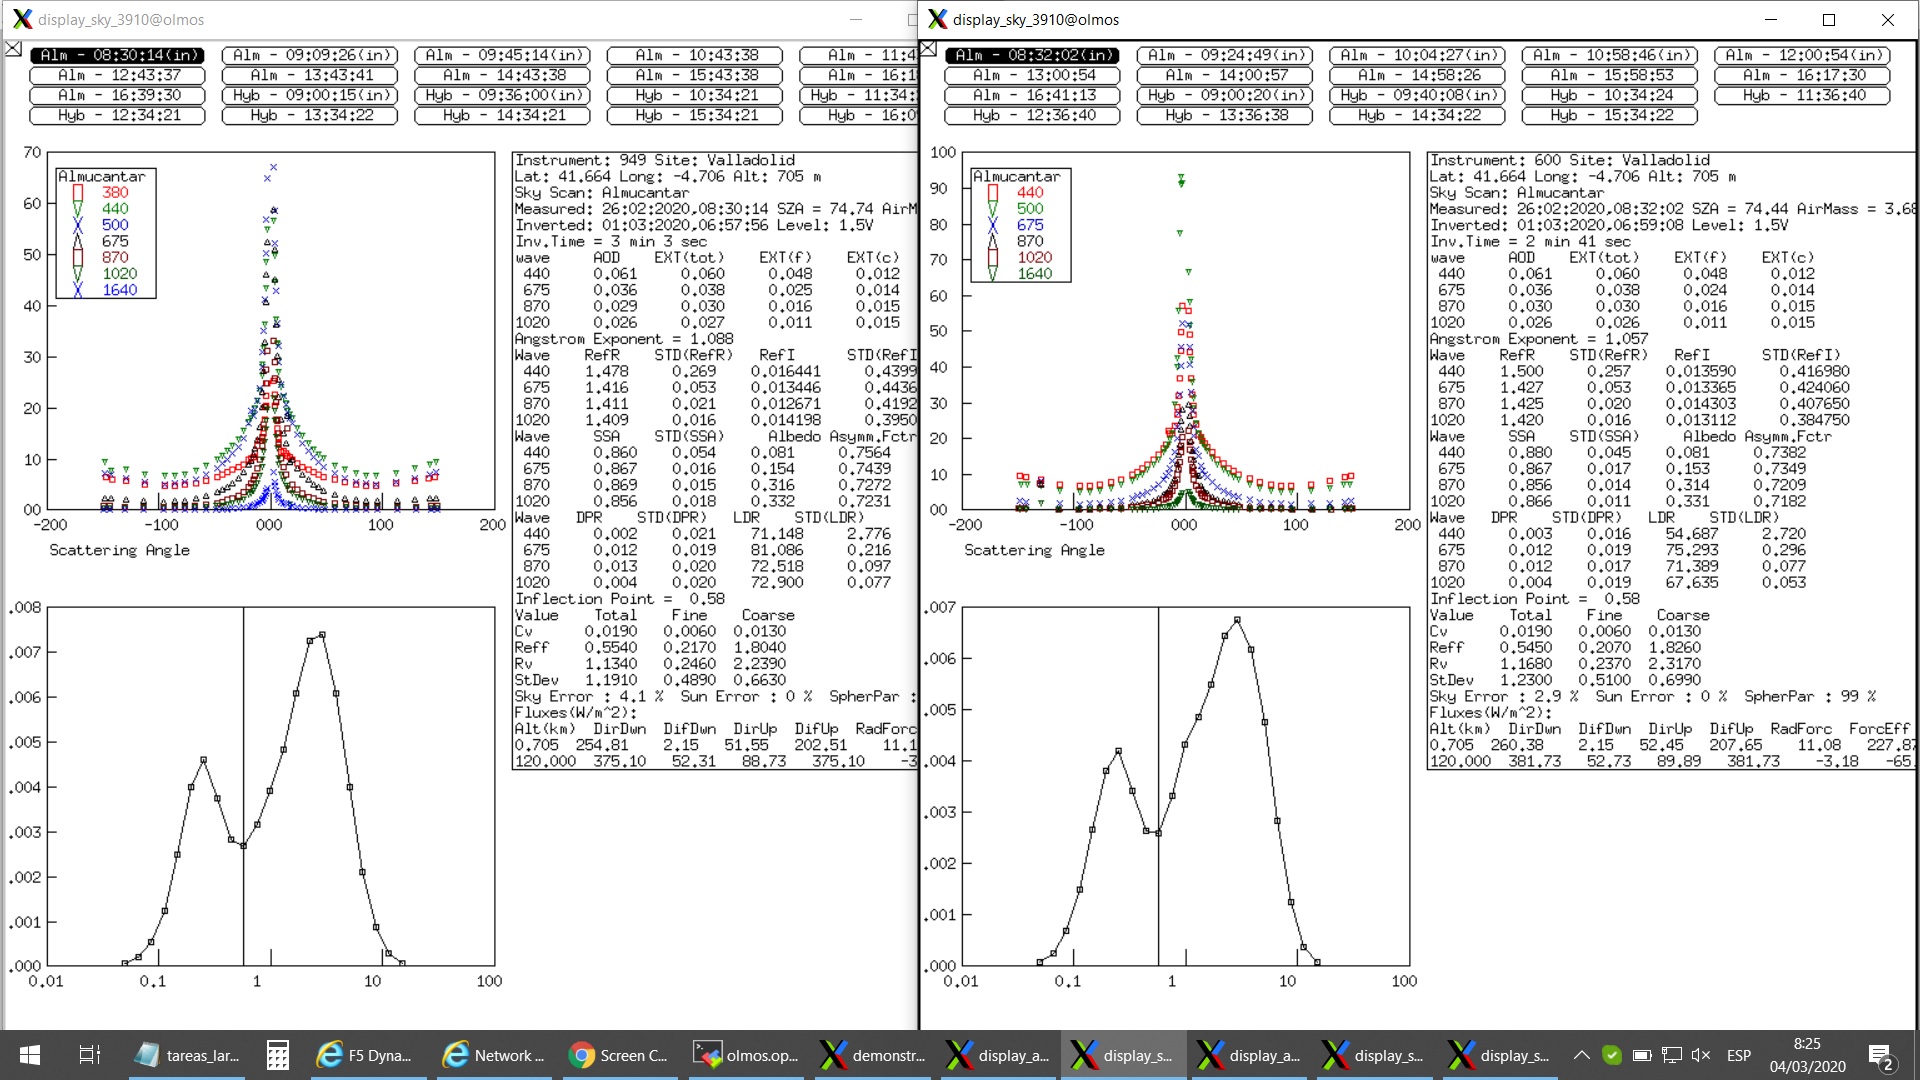Screen dimensions: 1920x1080
Task: Choose Alm 14:00:57 scan in right window
Action: 1225,75
